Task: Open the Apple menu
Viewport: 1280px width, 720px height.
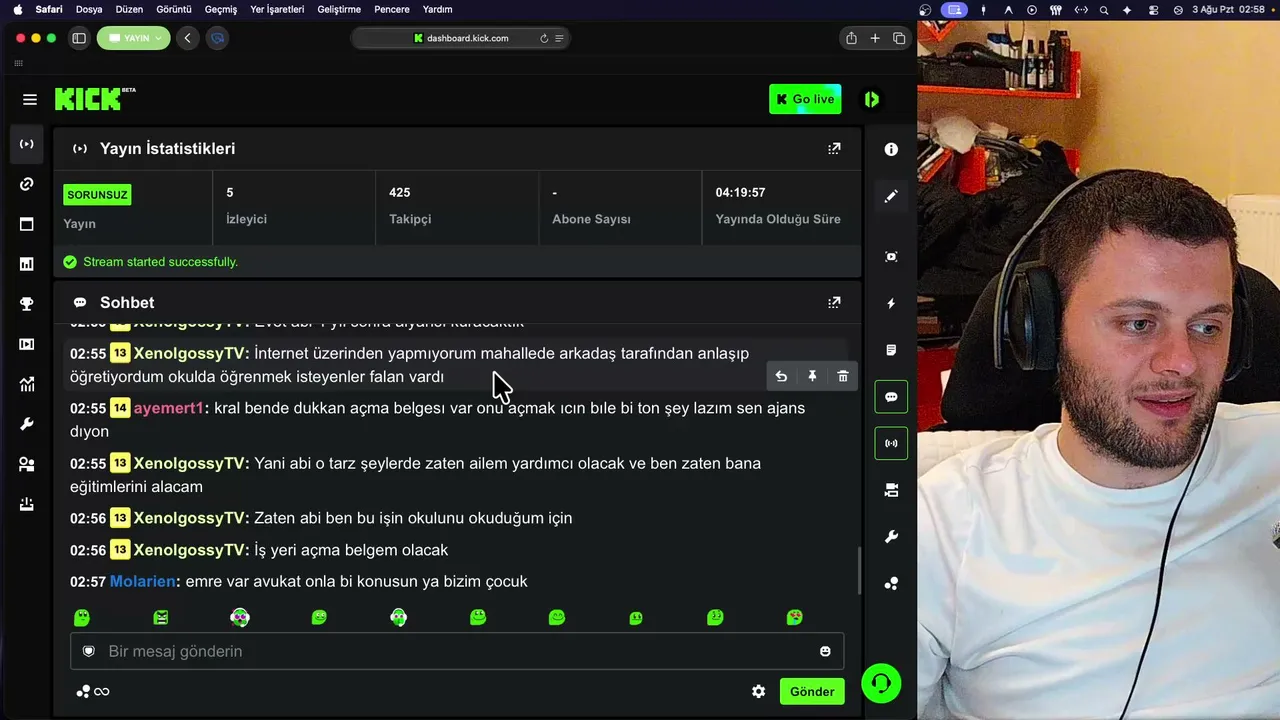Action: pyautogui.click(x=17, y=9)
